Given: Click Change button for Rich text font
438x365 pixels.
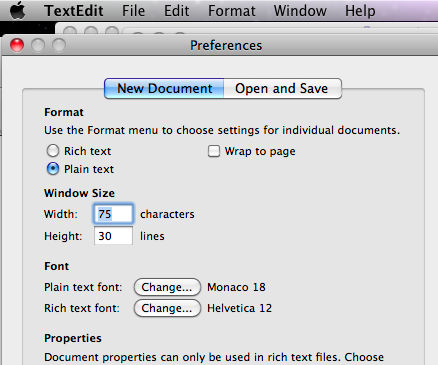Looking at the screenshot, I should 167,308.
